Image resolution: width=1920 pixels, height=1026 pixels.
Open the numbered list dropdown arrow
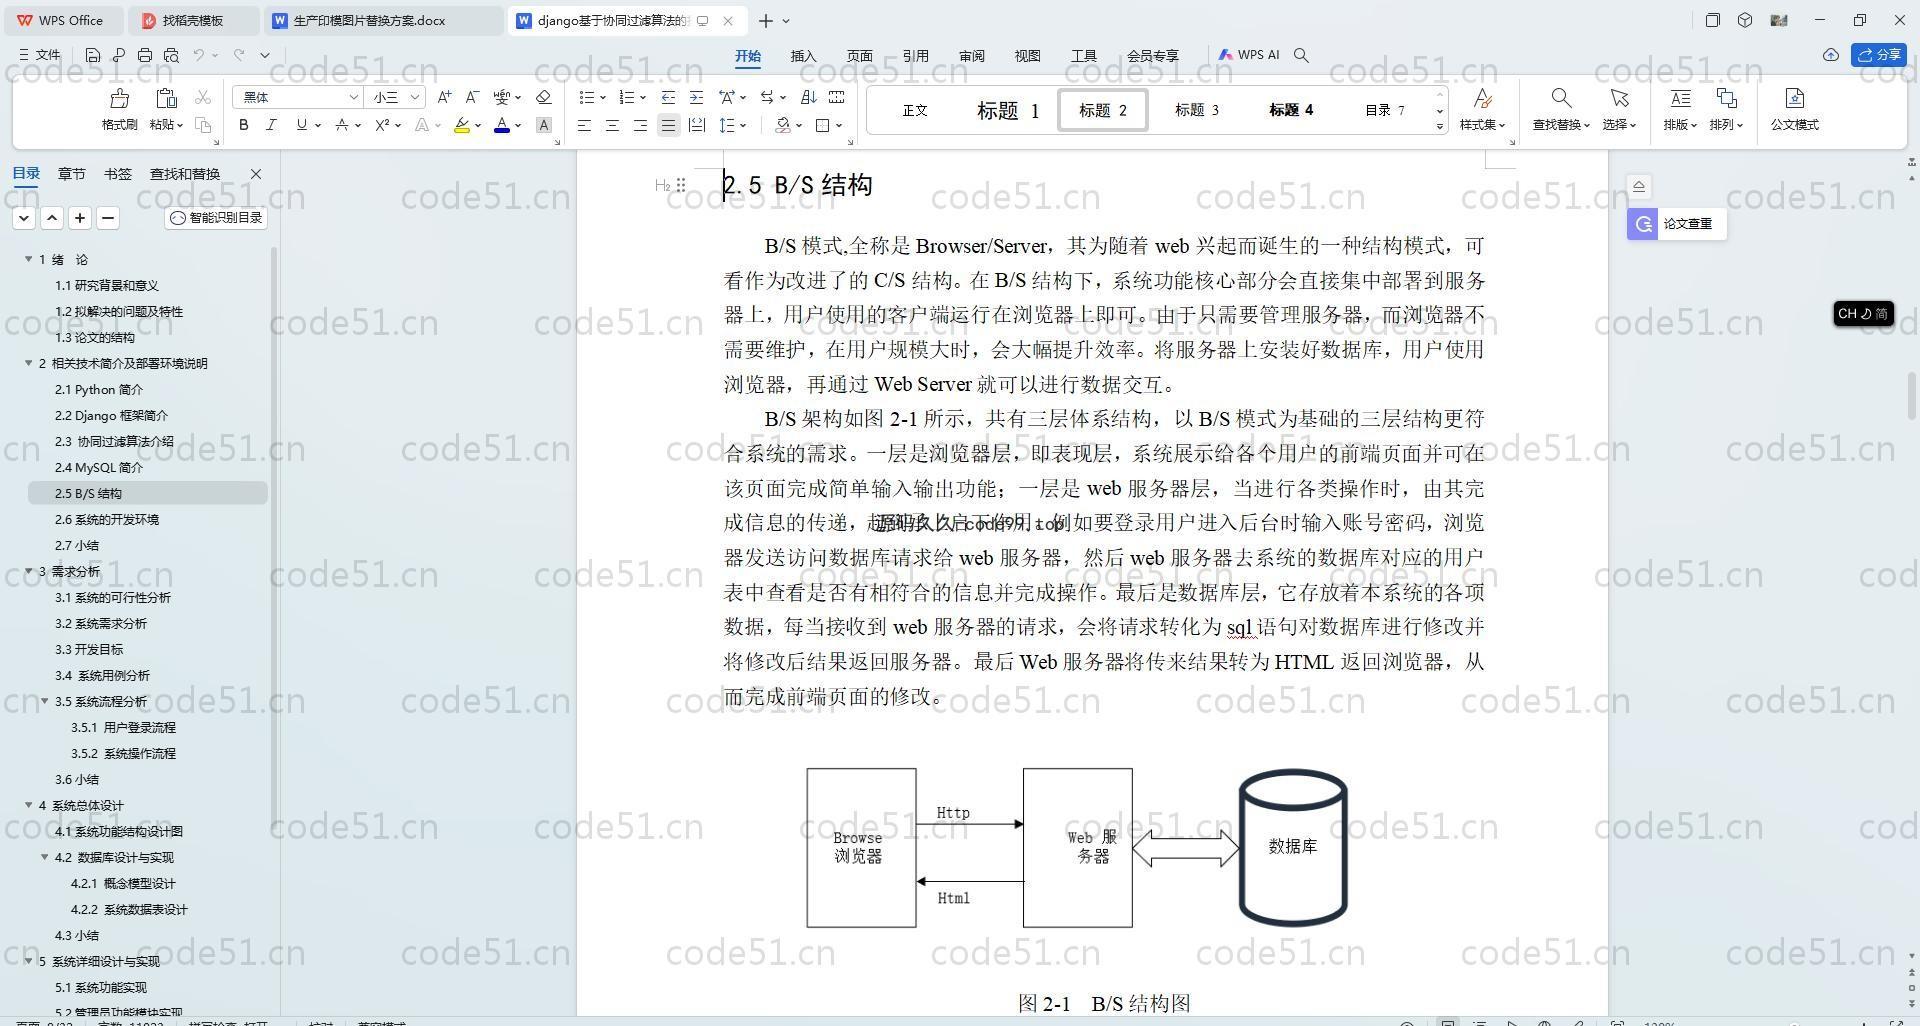(x=643, y=97)
